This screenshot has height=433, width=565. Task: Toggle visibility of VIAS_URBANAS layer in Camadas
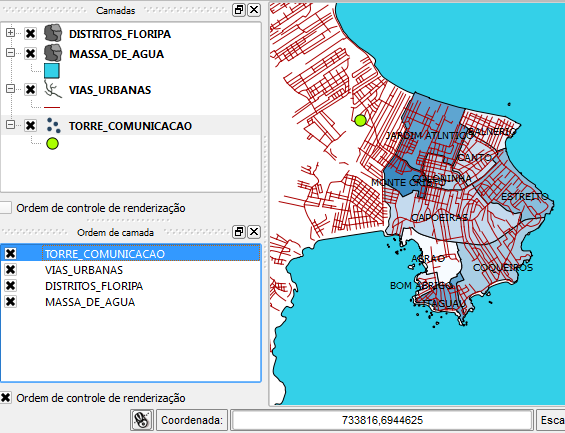(x=31, y=89)
